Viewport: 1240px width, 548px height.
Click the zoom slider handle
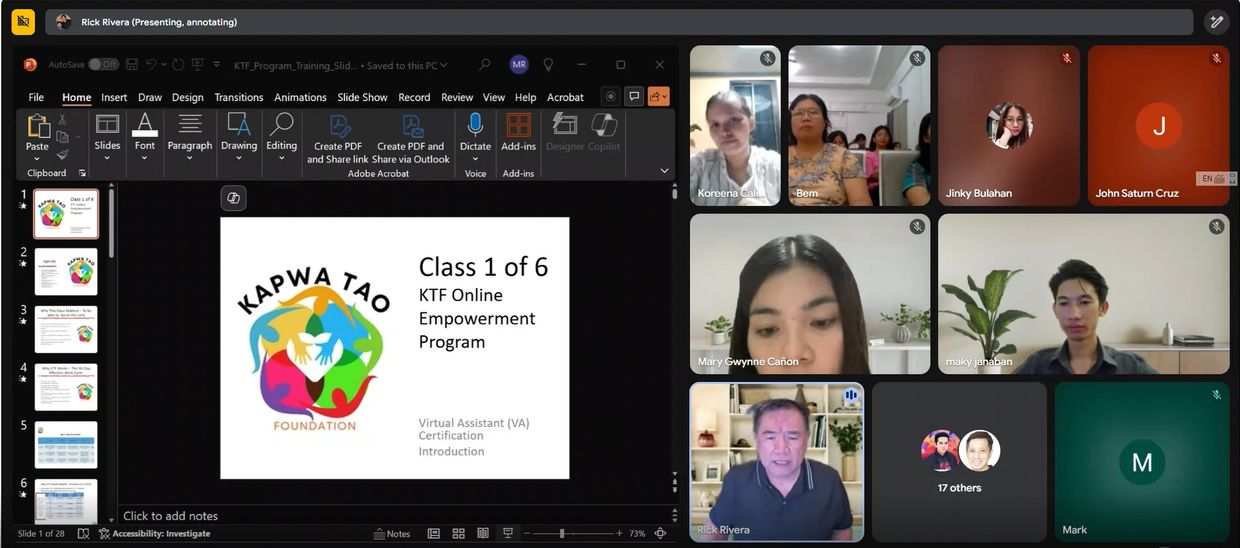tap(562, 534)
